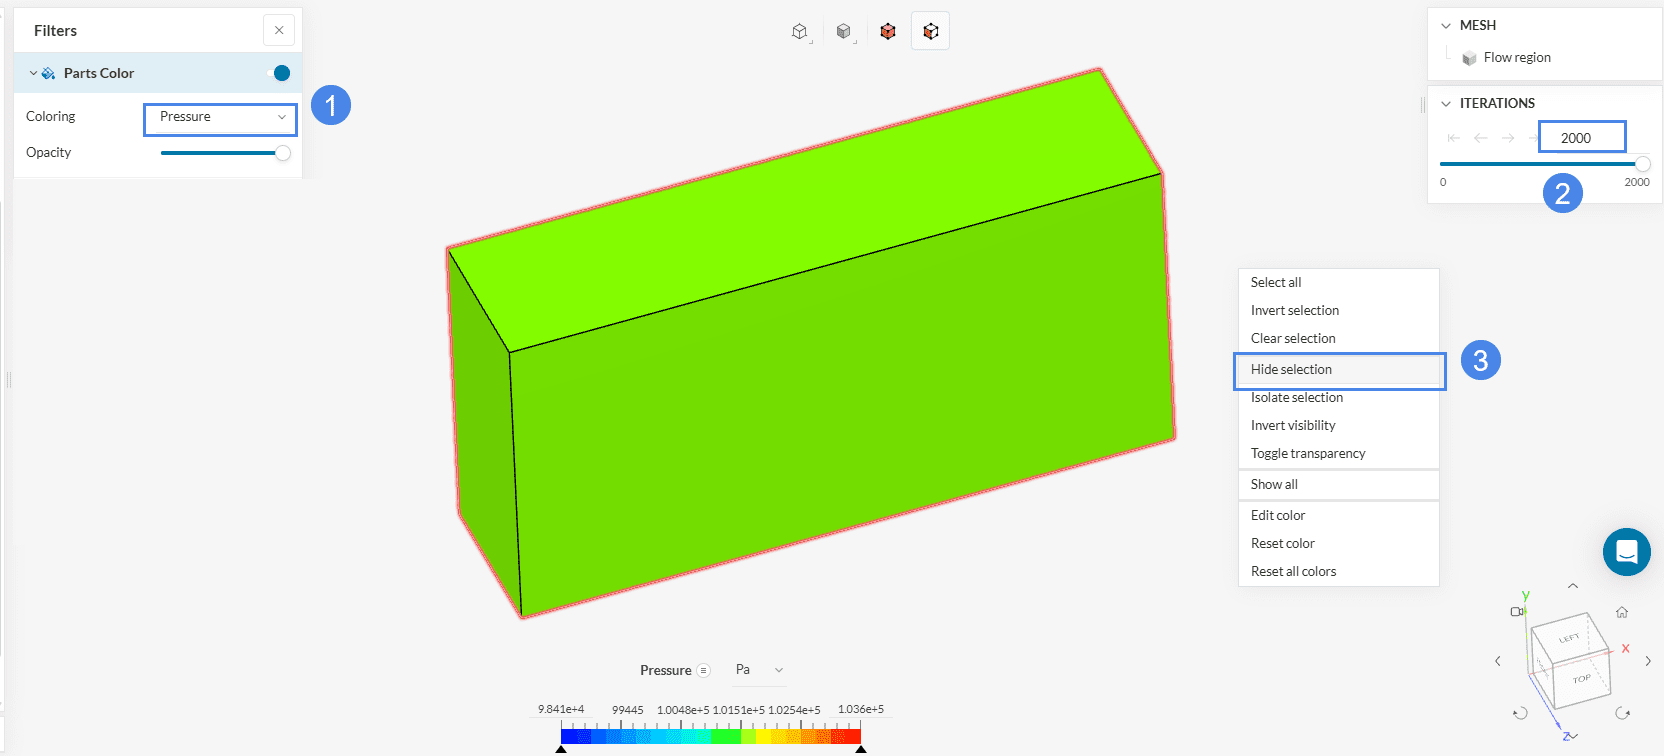Rotate view clockwise using bottom-right arrow
The image size is (1664, 756).
pyautogui.click(x=1622, y=713)
